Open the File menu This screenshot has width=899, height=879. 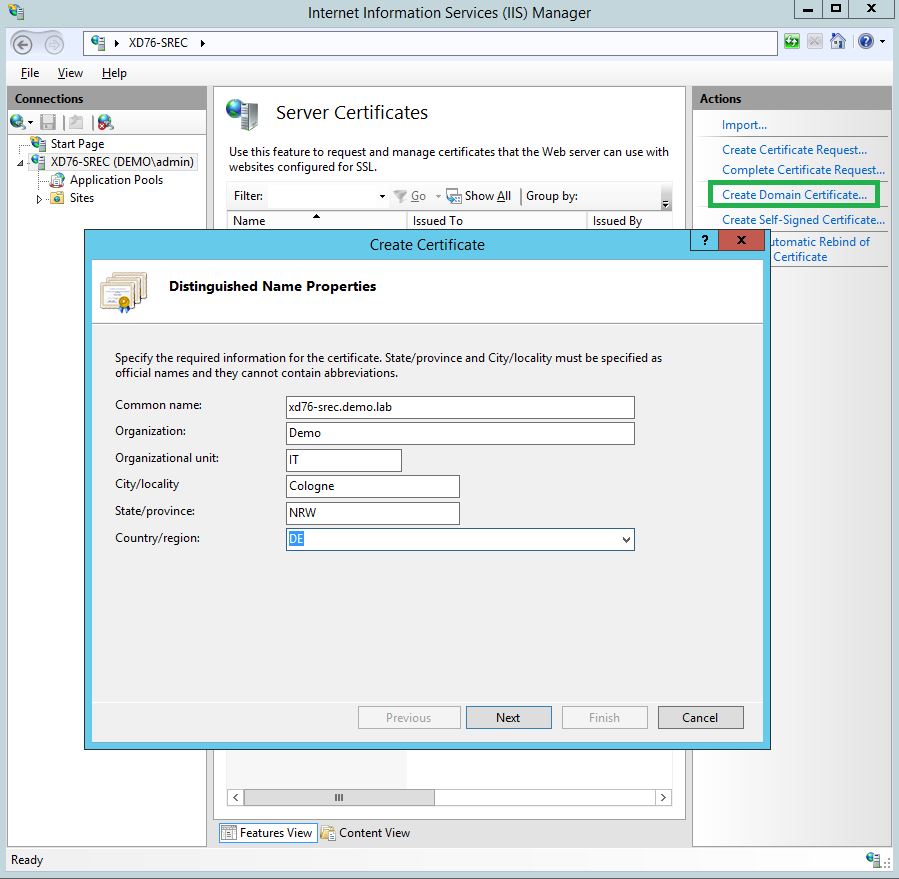30,73
